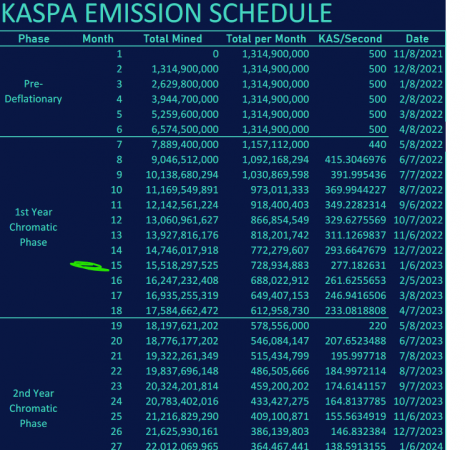Image resolution: width=465 pixels, height=450 pixels.
Task: Click the KASPA EMISSION SCHEDULE title
Action: pos(167,13)
